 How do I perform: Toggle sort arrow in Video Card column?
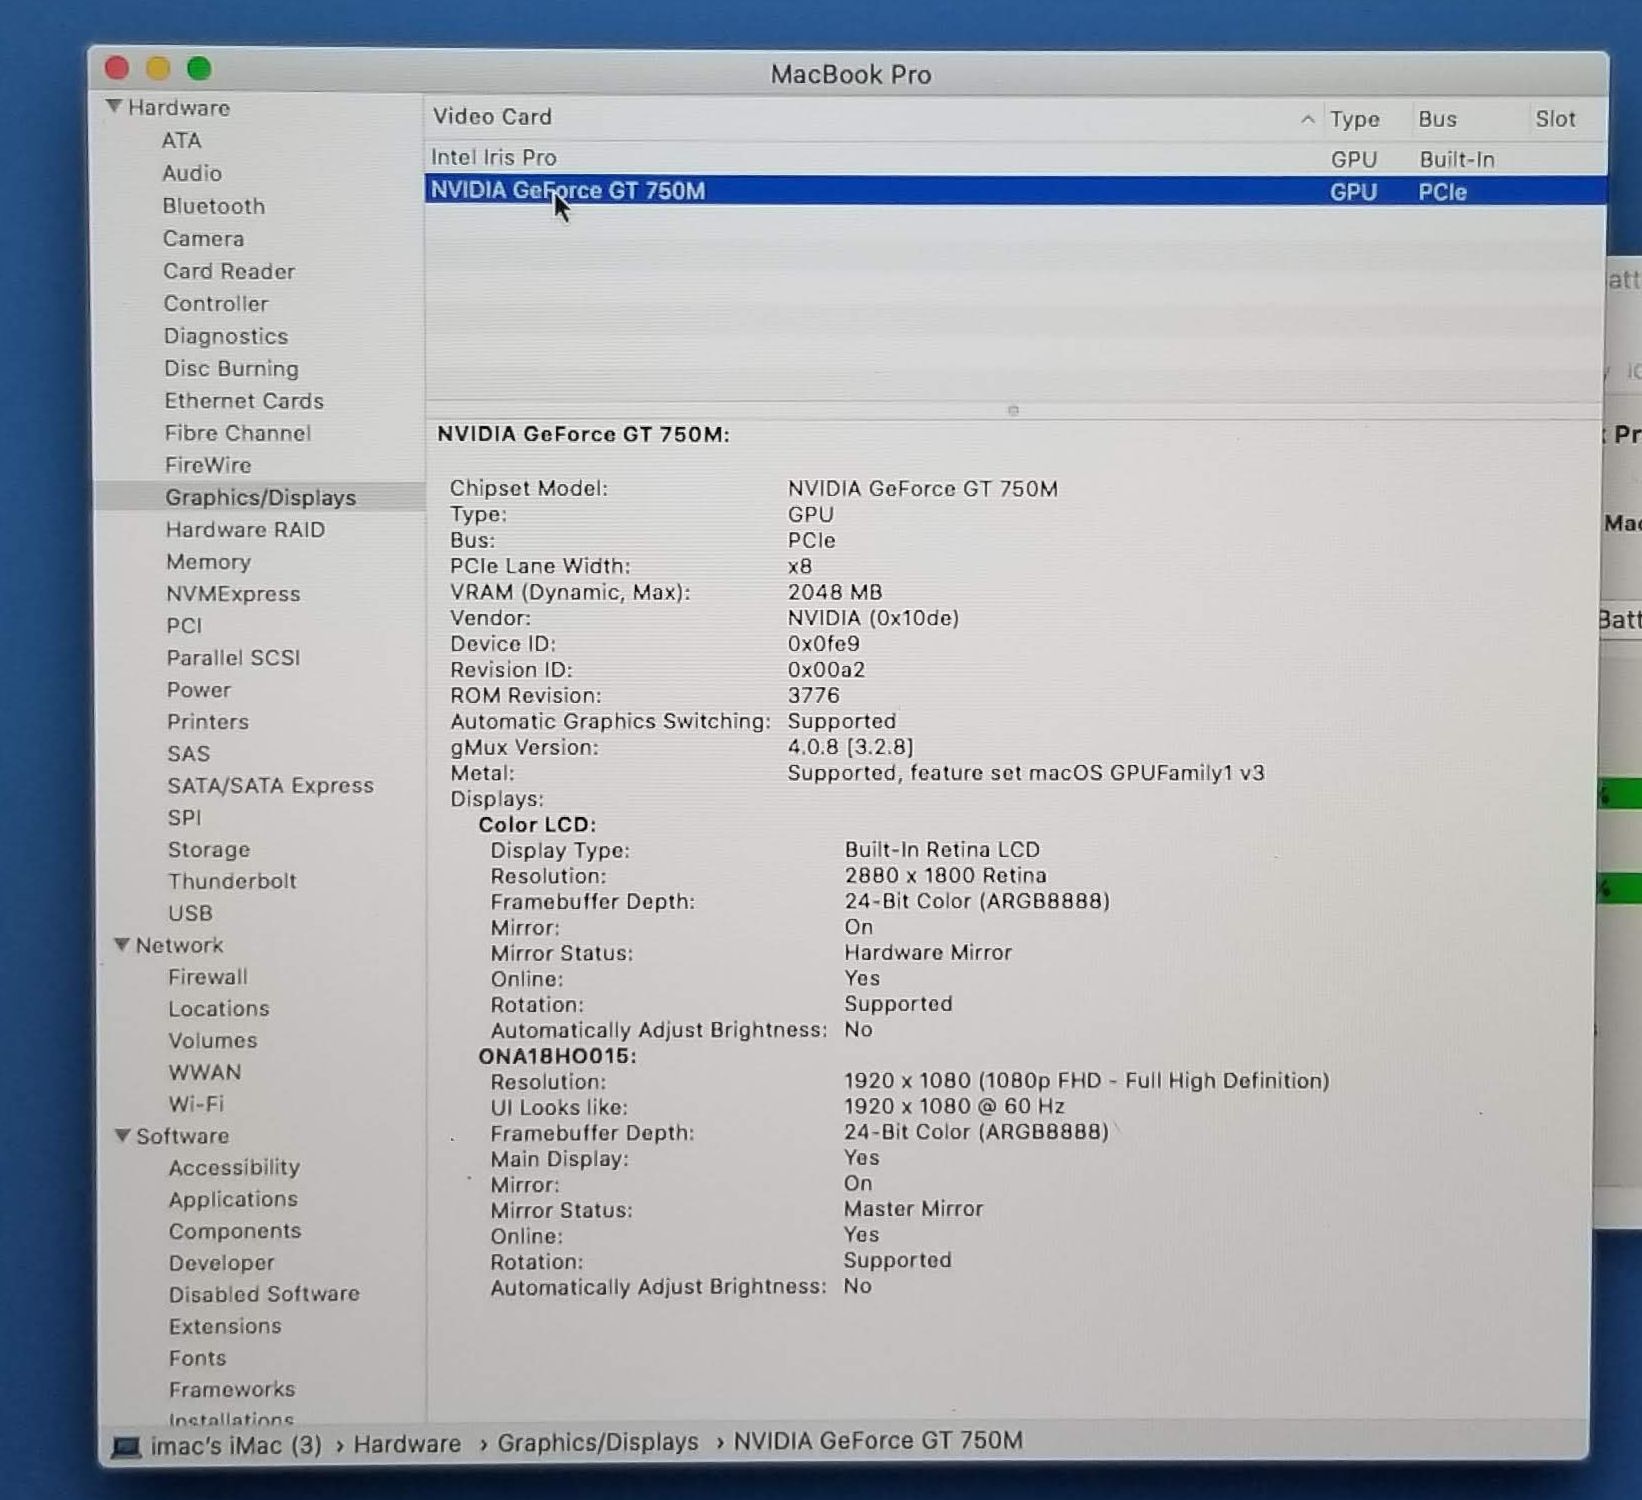[1306, 119]
